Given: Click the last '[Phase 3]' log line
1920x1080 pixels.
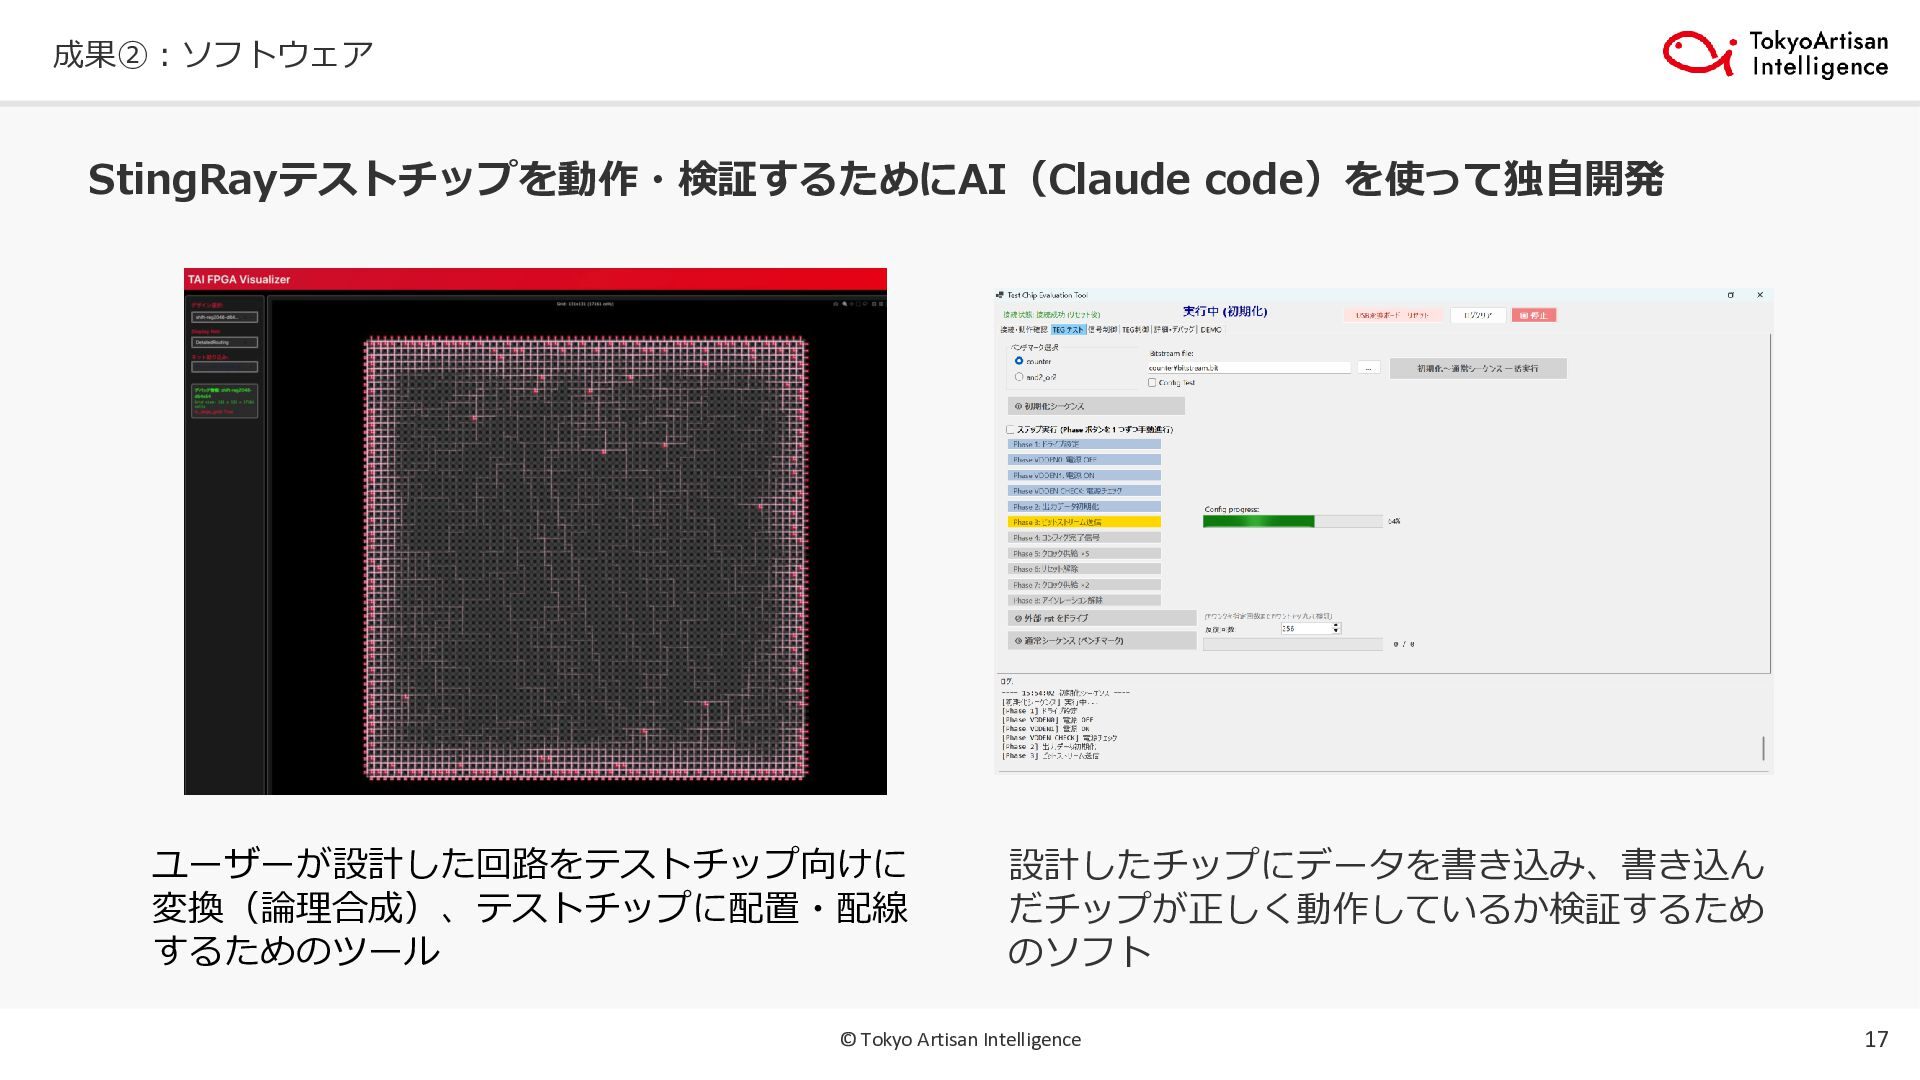Looking at the screenshot, I should pos(1050,756).
